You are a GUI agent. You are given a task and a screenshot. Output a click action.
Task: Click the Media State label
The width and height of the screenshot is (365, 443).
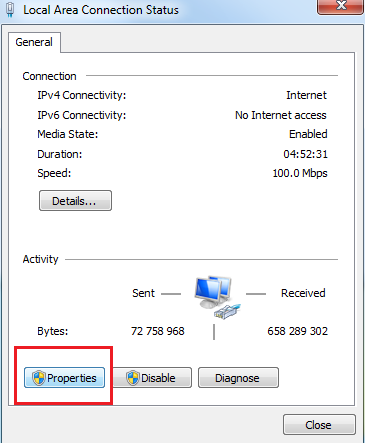tap(68, 134)
